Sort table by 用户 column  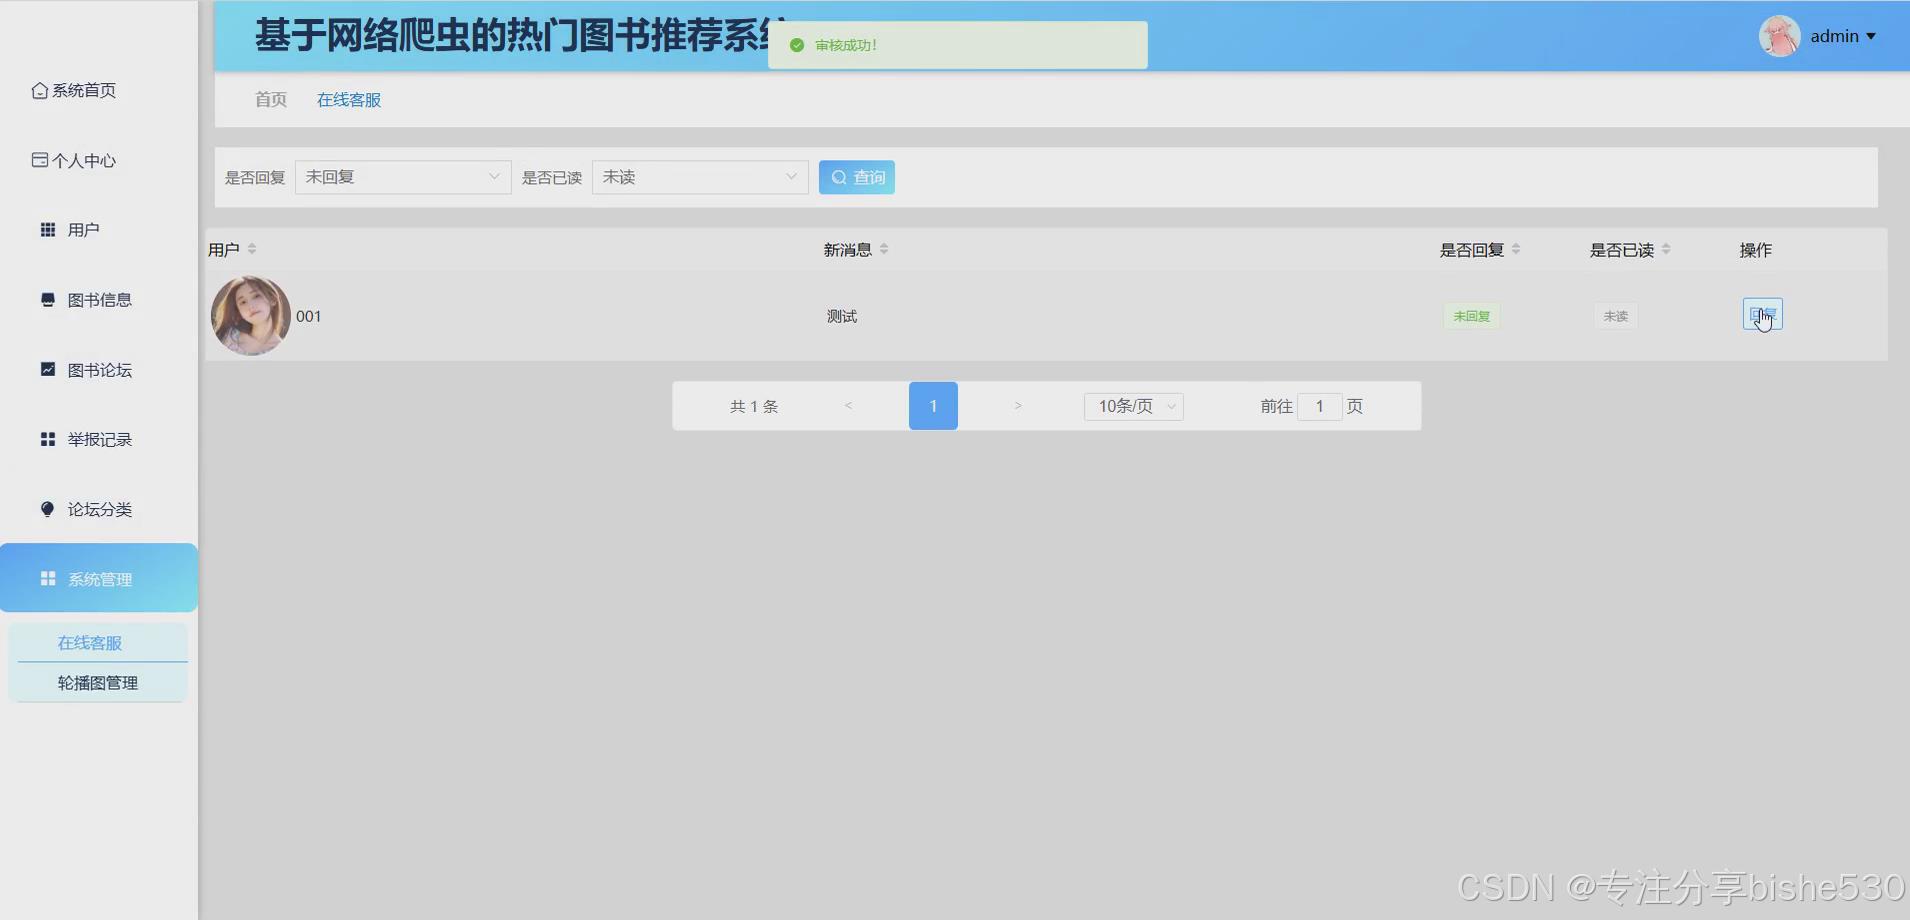click(252, 249)
